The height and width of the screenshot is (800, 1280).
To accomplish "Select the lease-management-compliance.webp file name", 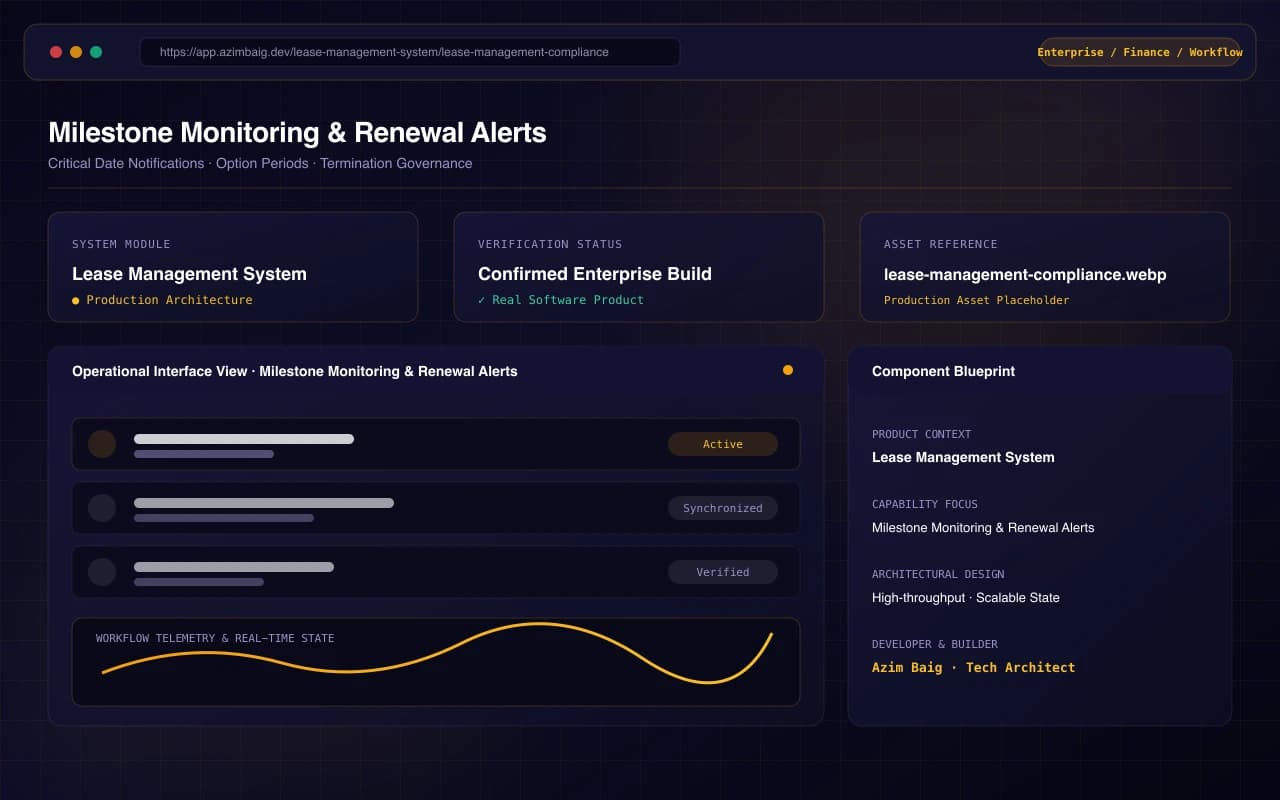I will click(x=1025, y=274).
